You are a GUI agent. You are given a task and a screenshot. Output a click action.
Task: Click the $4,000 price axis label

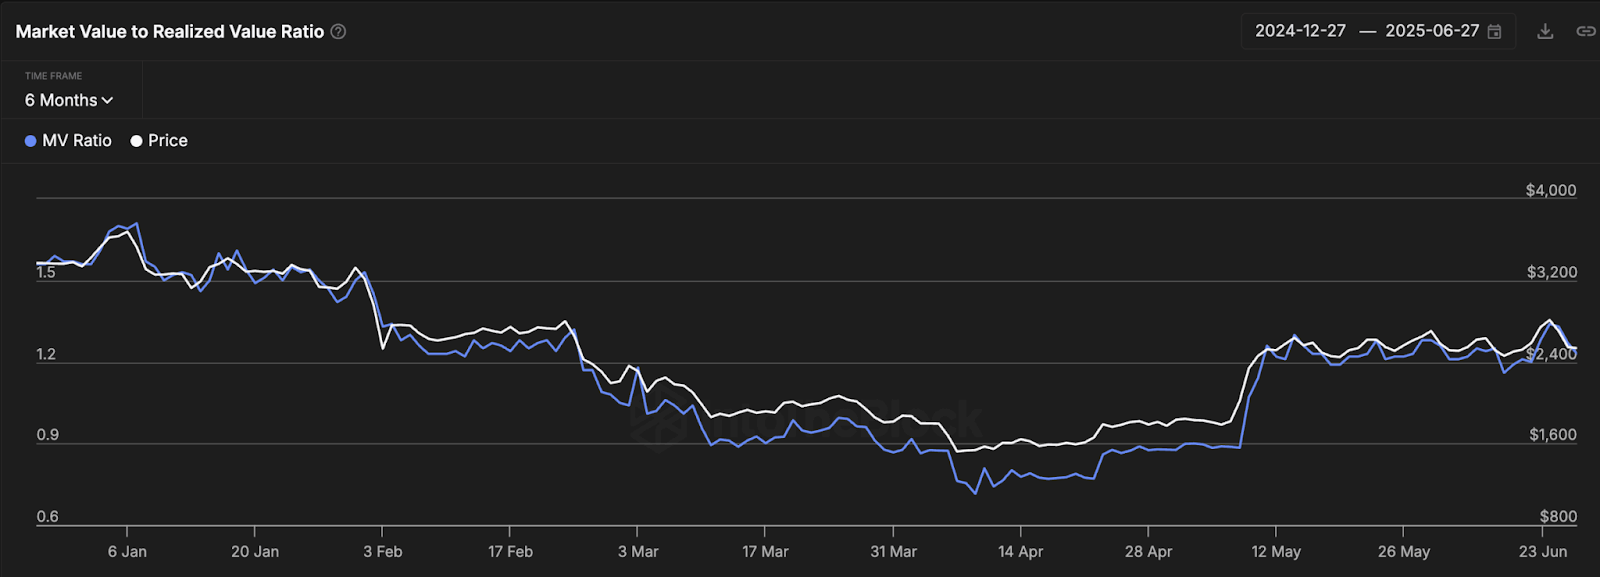(1551, 190)
